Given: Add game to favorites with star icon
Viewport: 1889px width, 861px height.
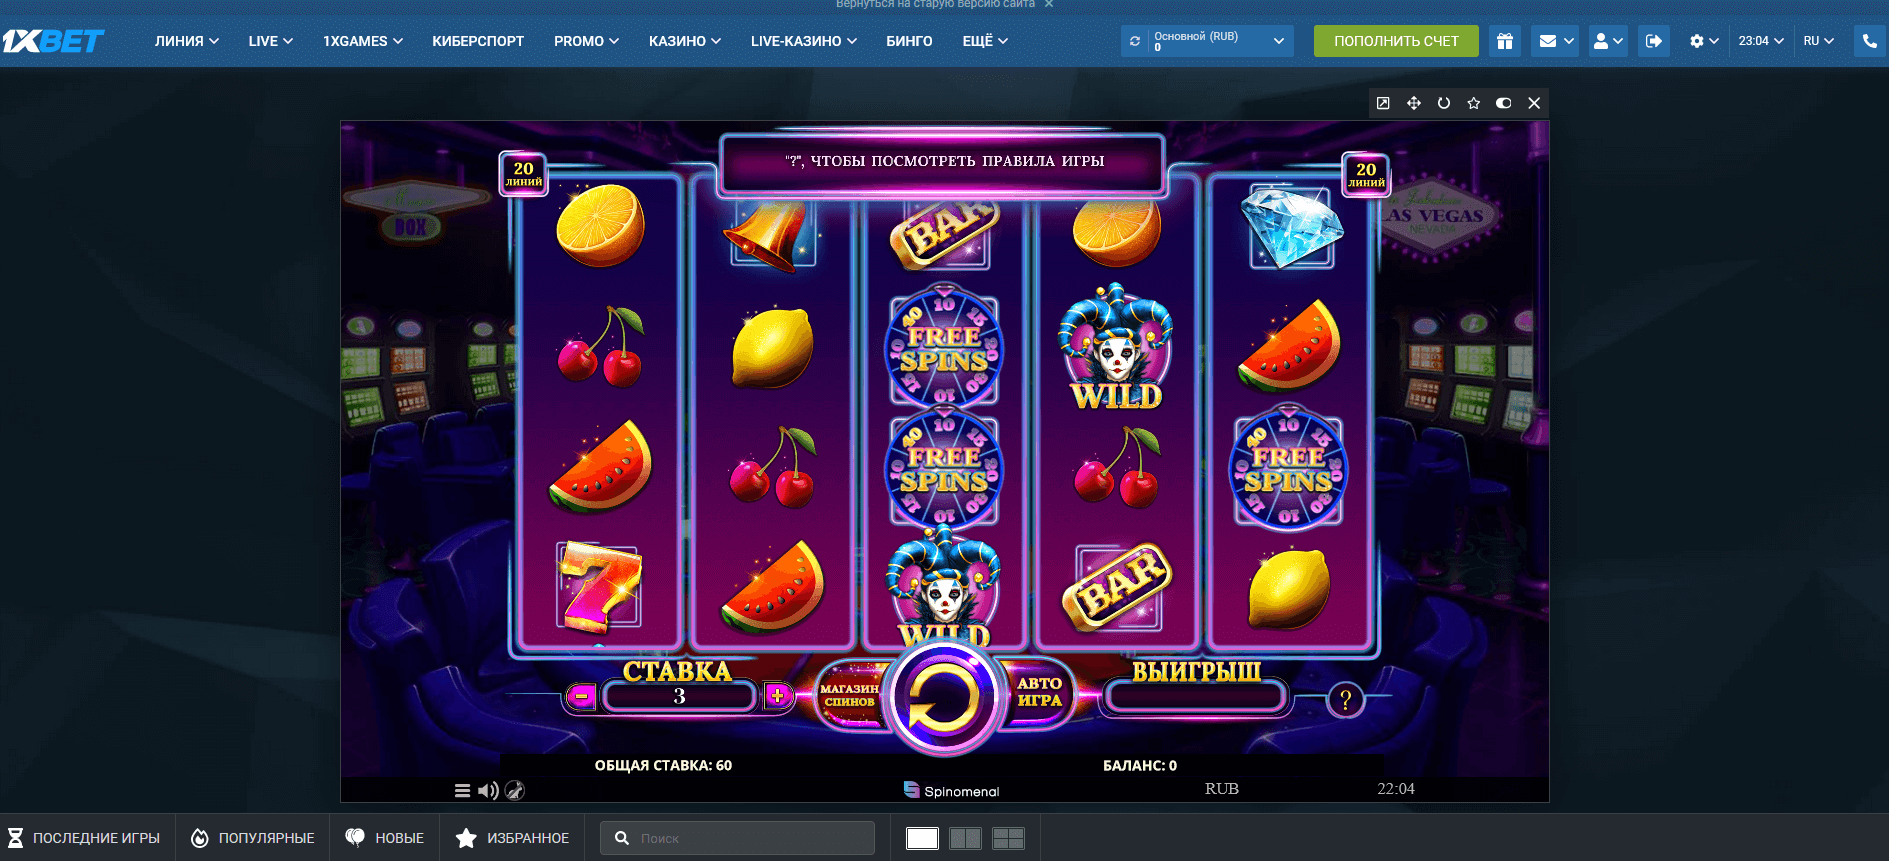Looking at the screenshot, I should 1474,103.
